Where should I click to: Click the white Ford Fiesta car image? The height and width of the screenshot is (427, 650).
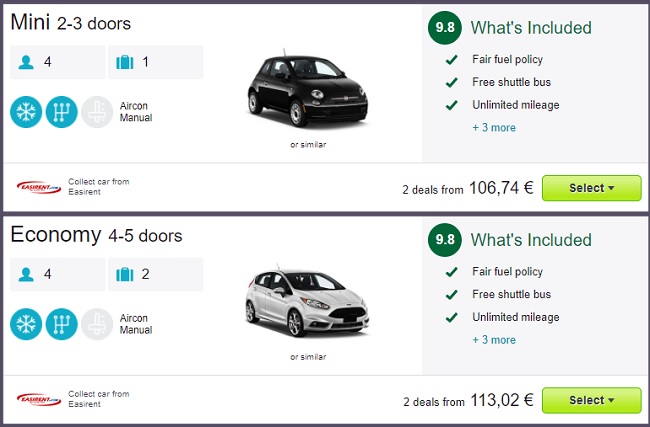(x=307, y=305)
